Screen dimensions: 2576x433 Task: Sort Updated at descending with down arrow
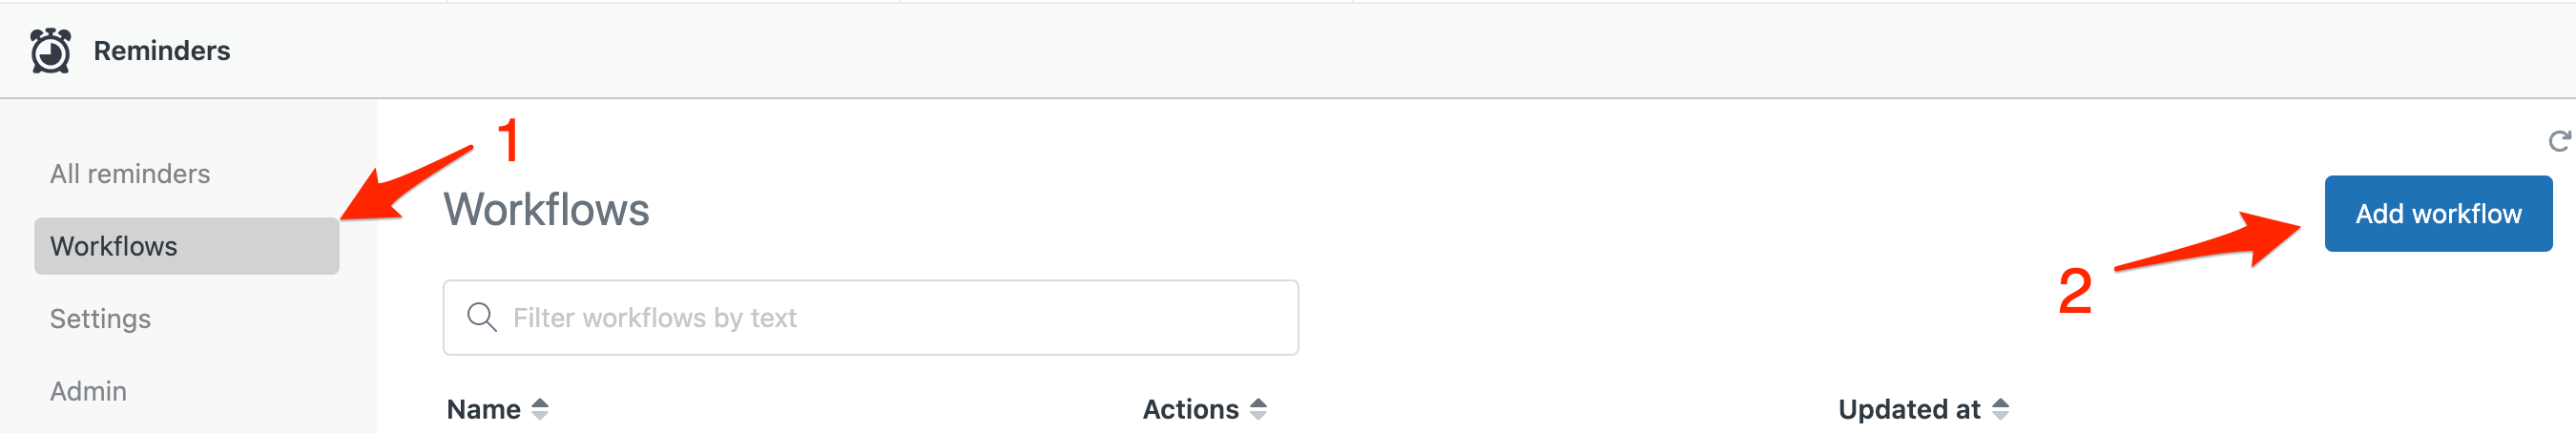tap(2000, 415)
